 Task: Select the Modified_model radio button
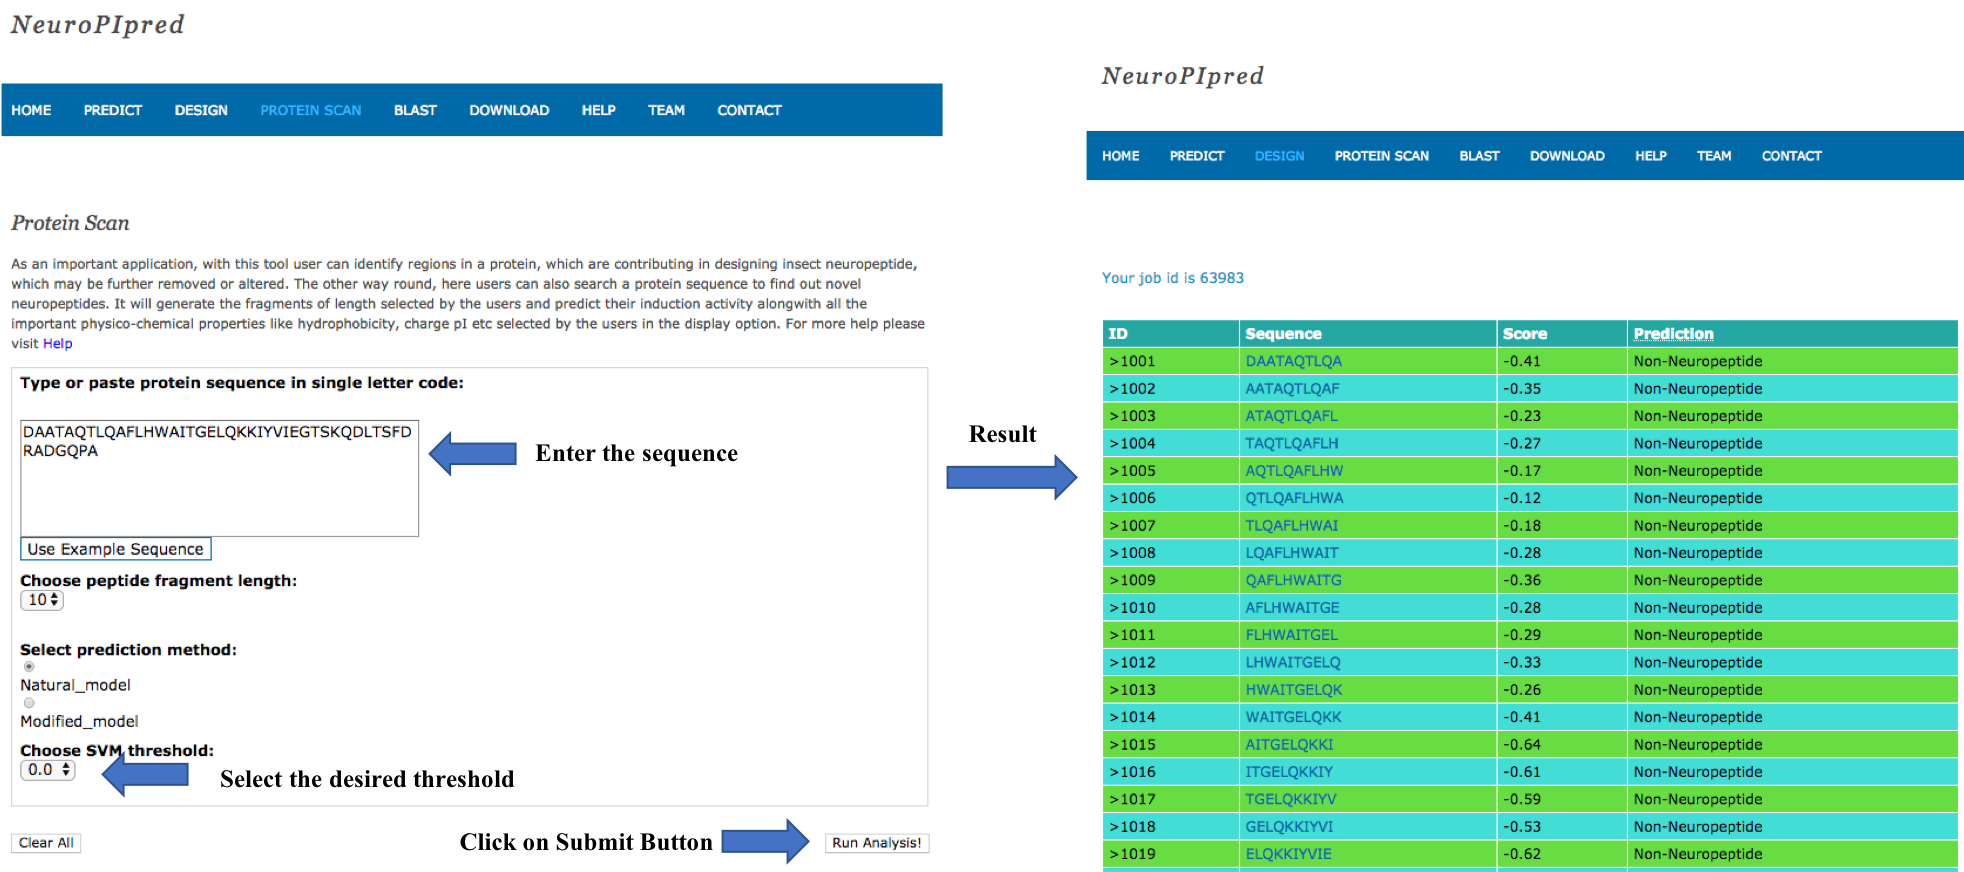(29, 703)
